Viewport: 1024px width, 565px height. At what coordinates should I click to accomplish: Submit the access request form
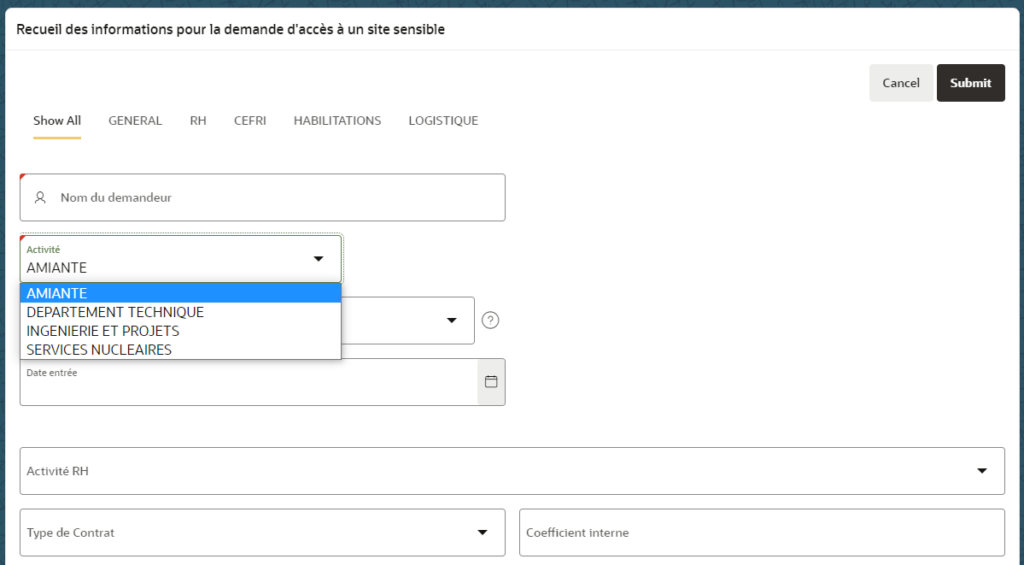tap(970, 83)
